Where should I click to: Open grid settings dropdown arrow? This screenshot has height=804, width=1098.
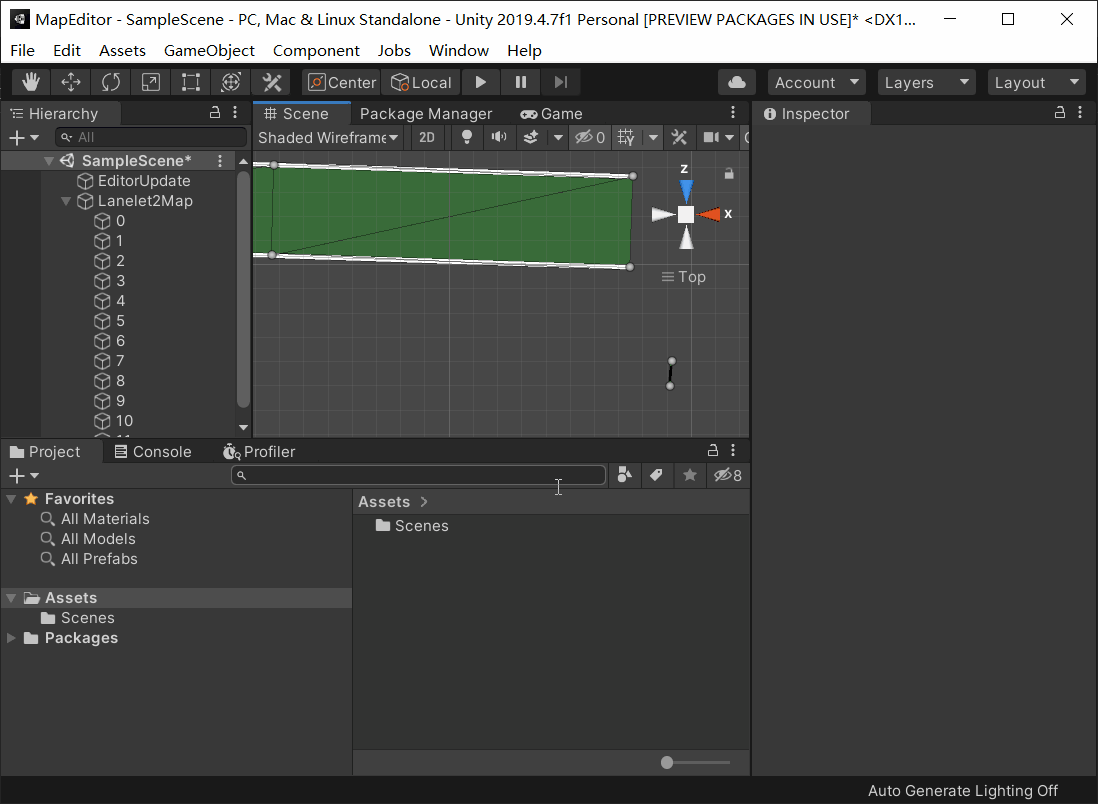[x=653, y=137]
